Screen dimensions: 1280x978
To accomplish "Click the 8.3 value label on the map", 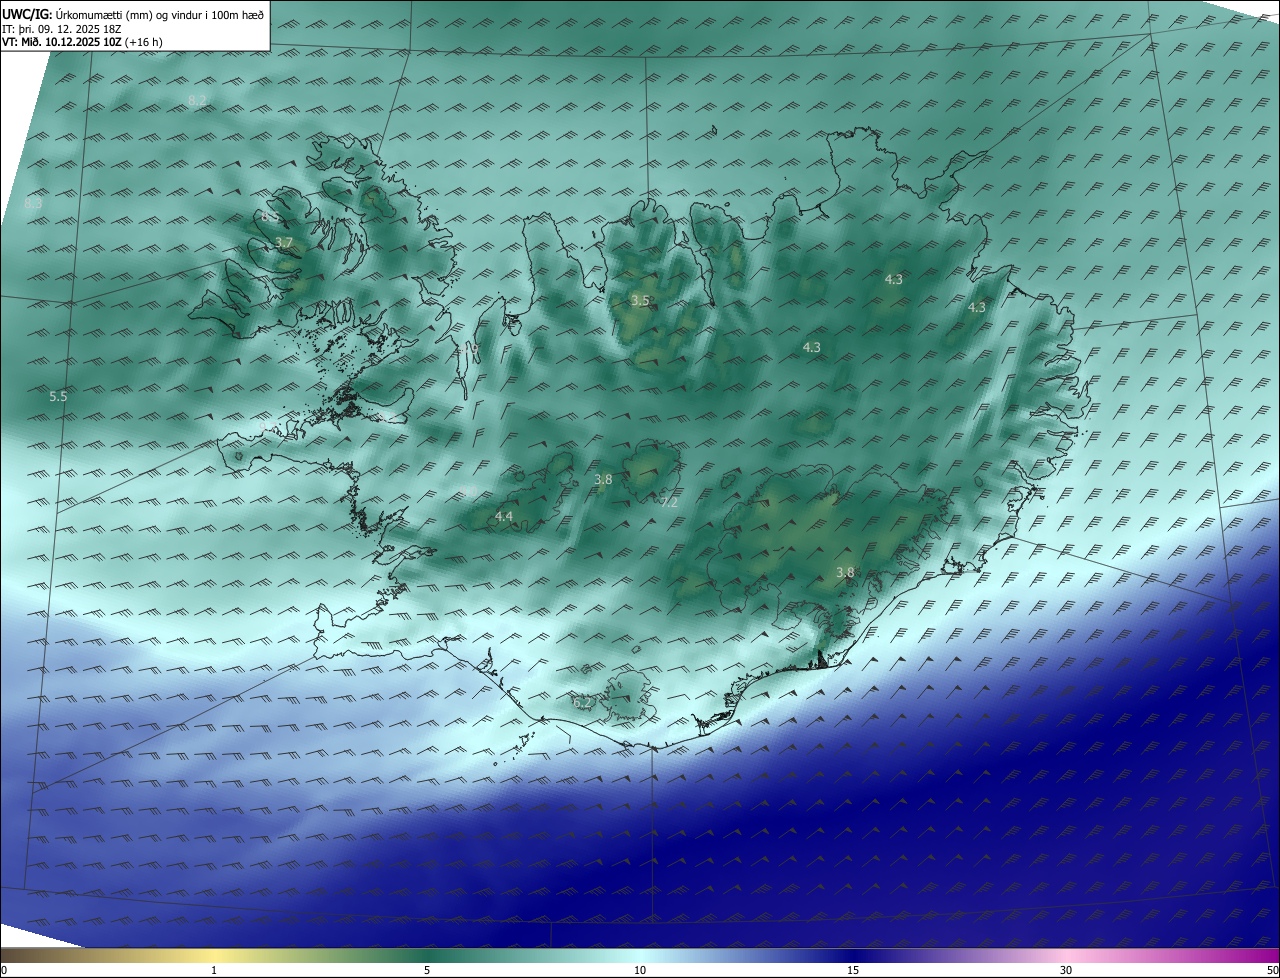I will (x=33, y=203).
